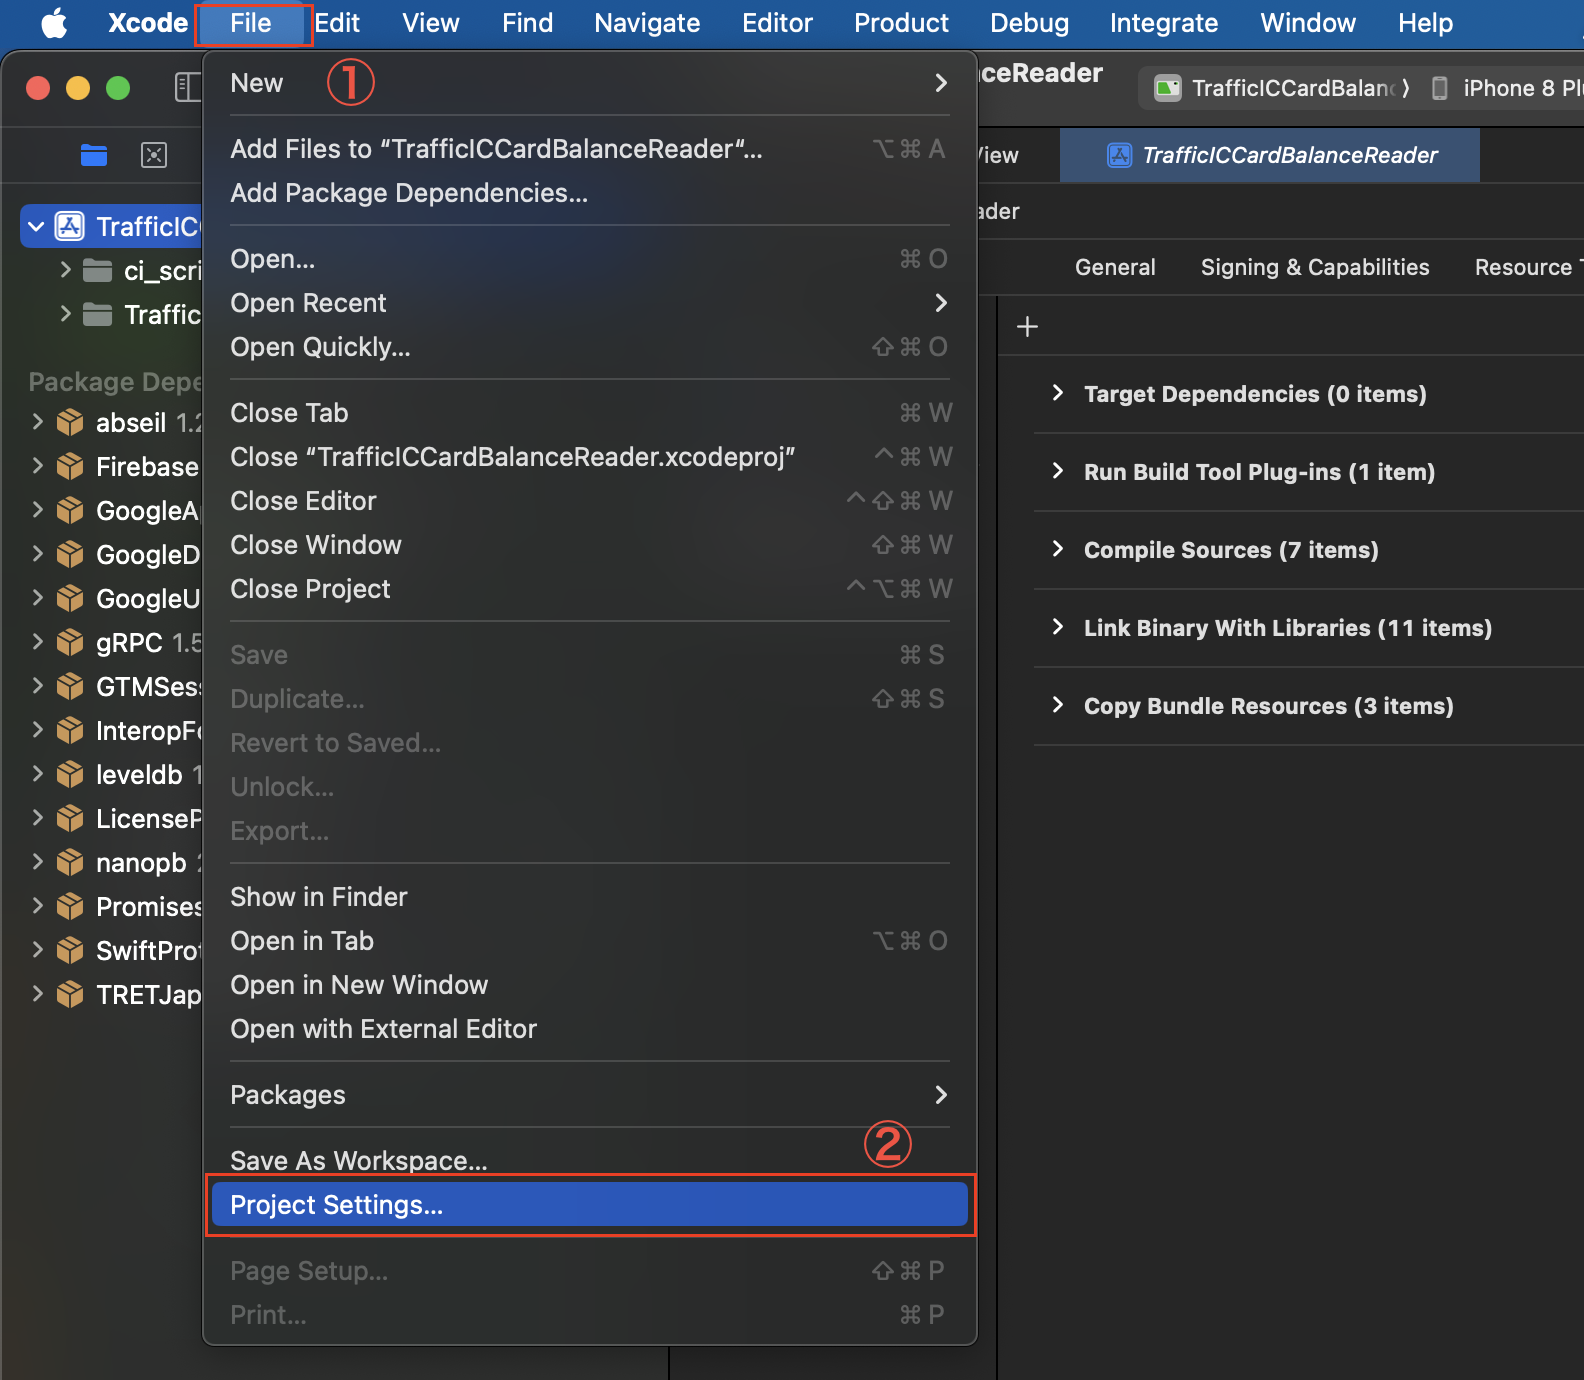Select the TrafficICCardBalanc scheme selector
The width and height of the screenshot is (1584, 1380).
[x=1280, y=88]
